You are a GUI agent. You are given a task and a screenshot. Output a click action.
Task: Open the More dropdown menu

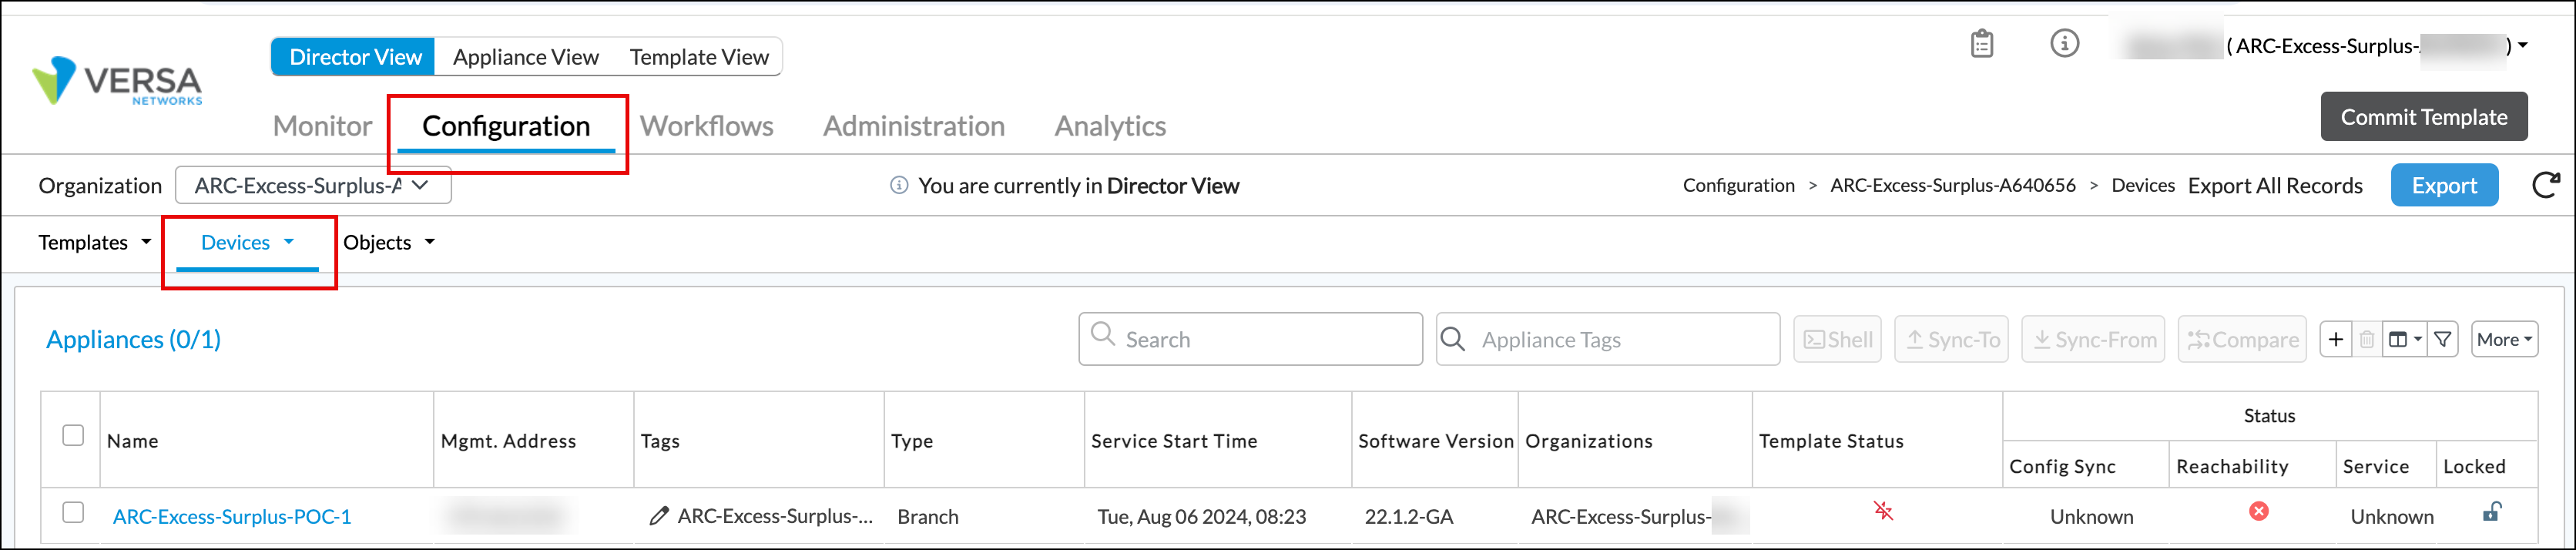[2503, 340]
